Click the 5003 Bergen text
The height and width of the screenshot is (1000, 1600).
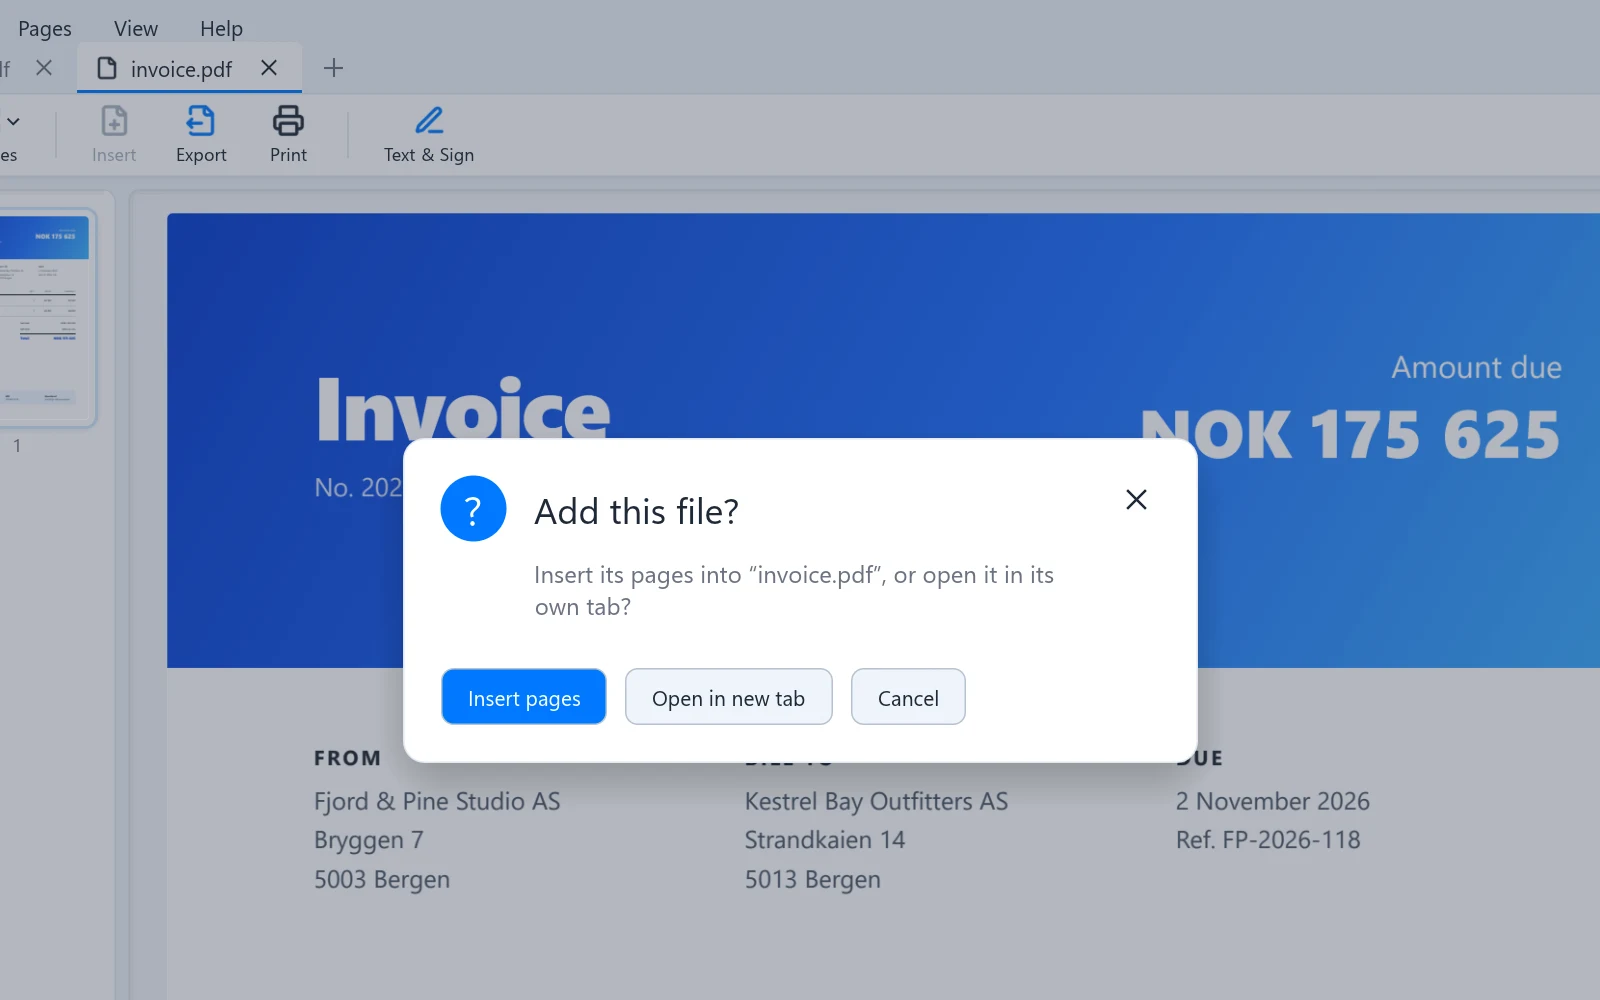tap(382, 880)
